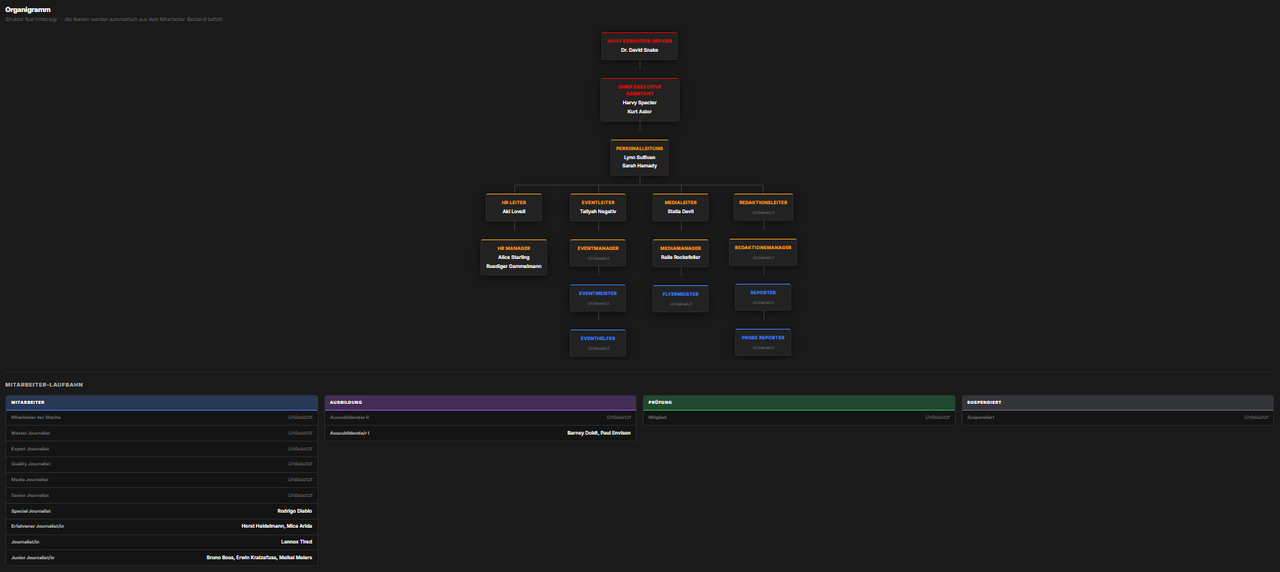Select the Mitarbeiter der Woche row

[162, 417]
